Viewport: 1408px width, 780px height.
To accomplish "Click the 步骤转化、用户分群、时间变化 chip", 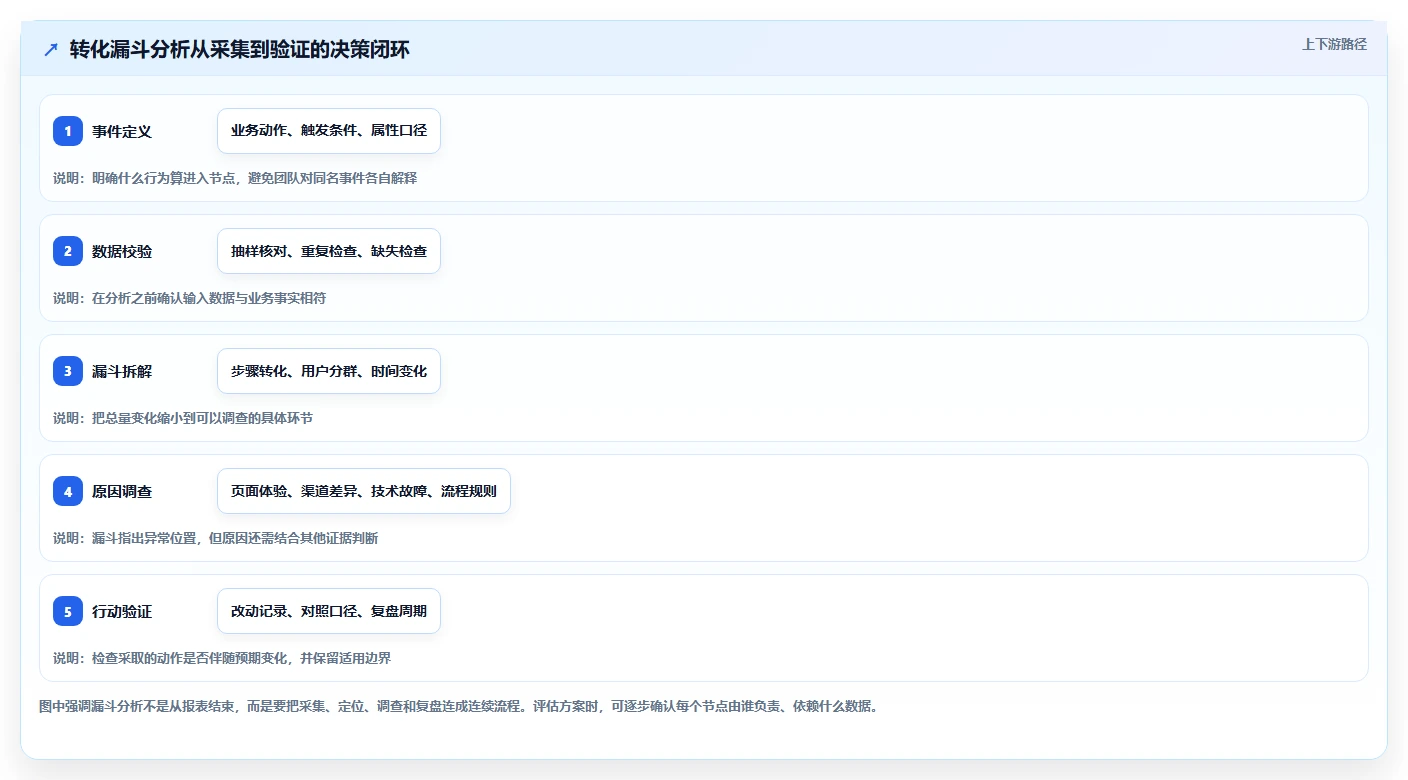I will click(329, 371).
